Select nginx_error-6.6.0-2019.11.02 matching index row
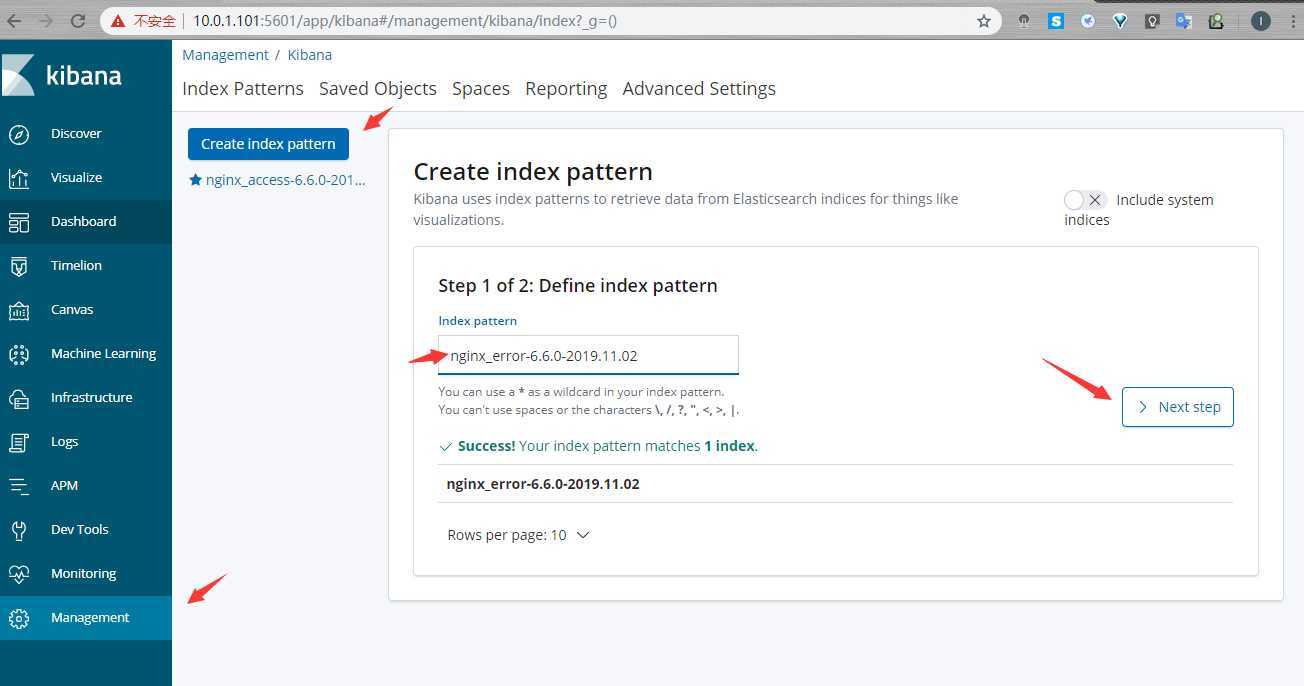 [x=835, y=484]
